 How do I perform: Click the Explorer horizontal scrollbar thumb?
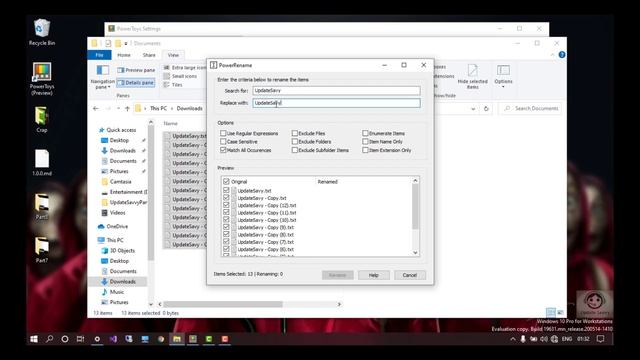pyautogui.click(x=223, y=304)
